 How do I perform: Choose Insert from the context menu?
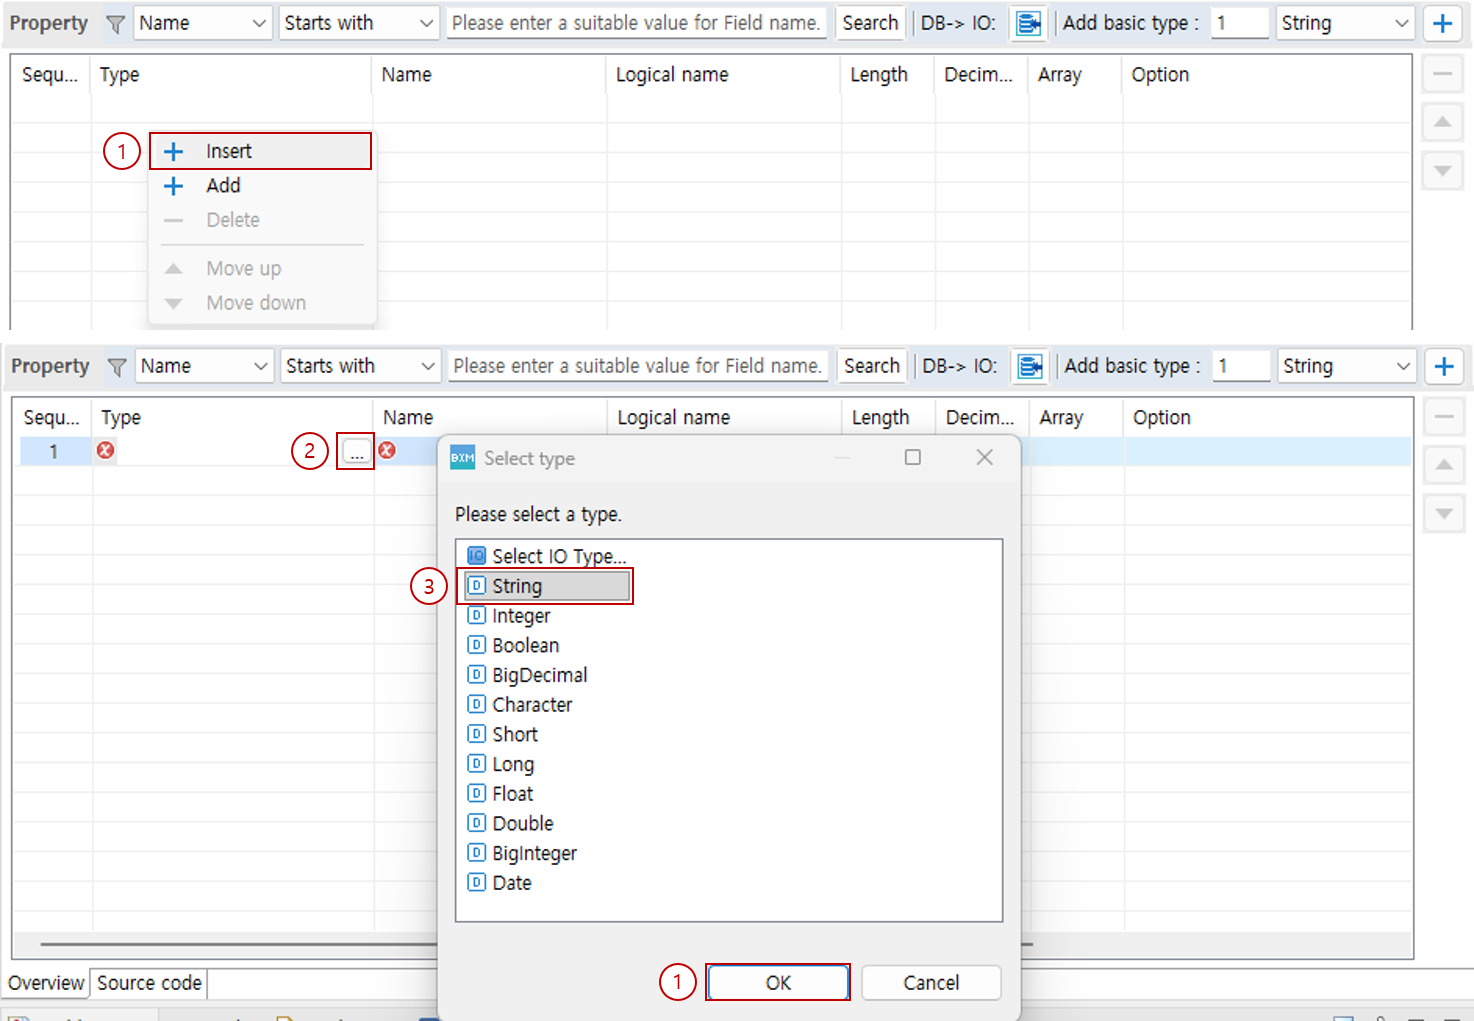pos(229,150)
